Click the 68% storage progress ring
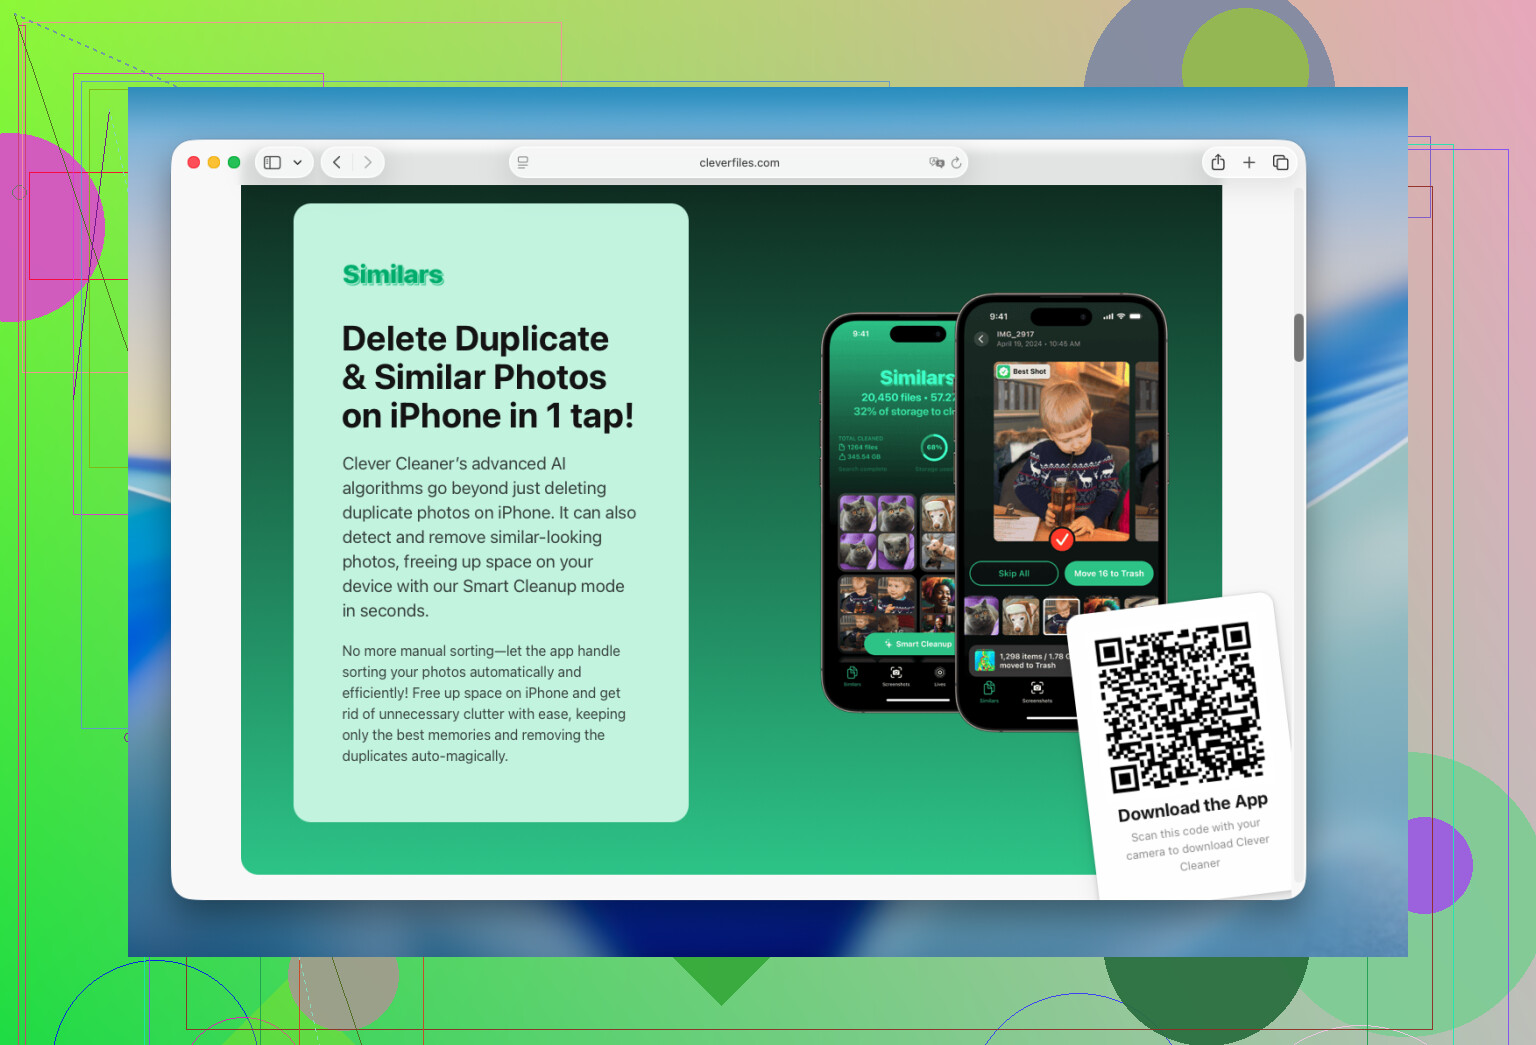 pyautogui.click(x=934, y=447)
